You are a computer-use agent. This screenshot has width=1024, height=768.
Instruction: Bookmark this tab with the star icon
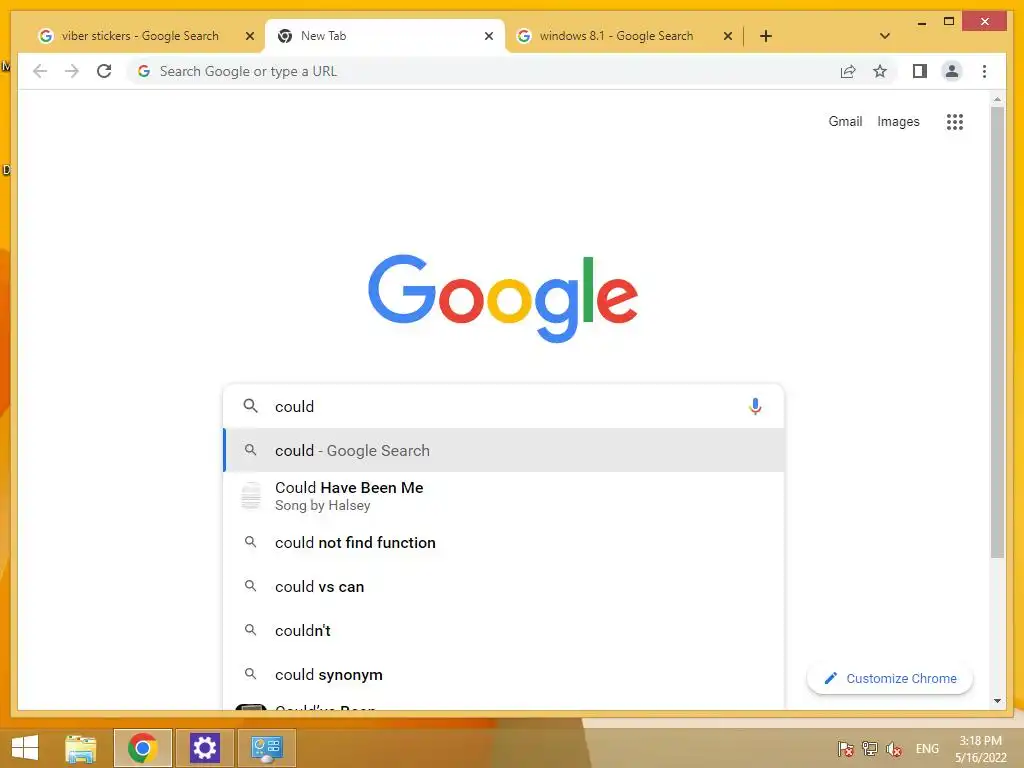click(x=880, y=71)
